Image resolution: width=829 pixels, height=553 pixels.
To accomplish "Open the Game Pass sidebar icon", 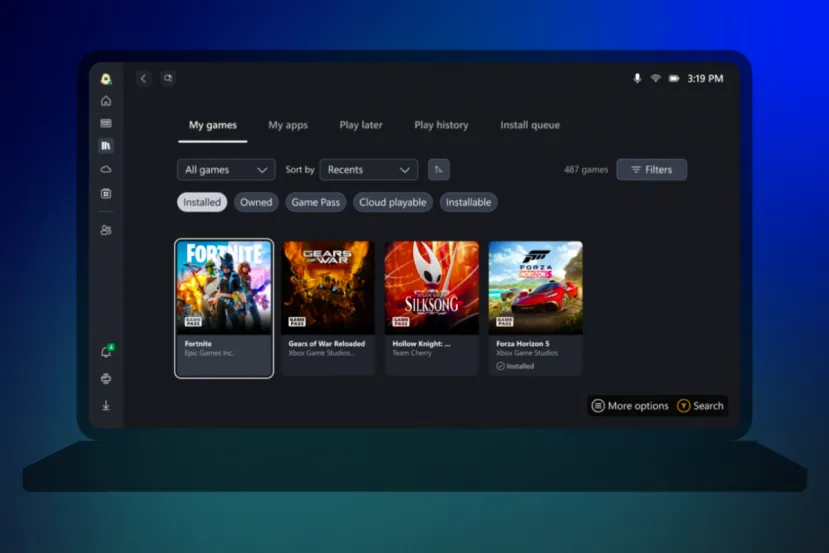I will click(x=106, y=123).
